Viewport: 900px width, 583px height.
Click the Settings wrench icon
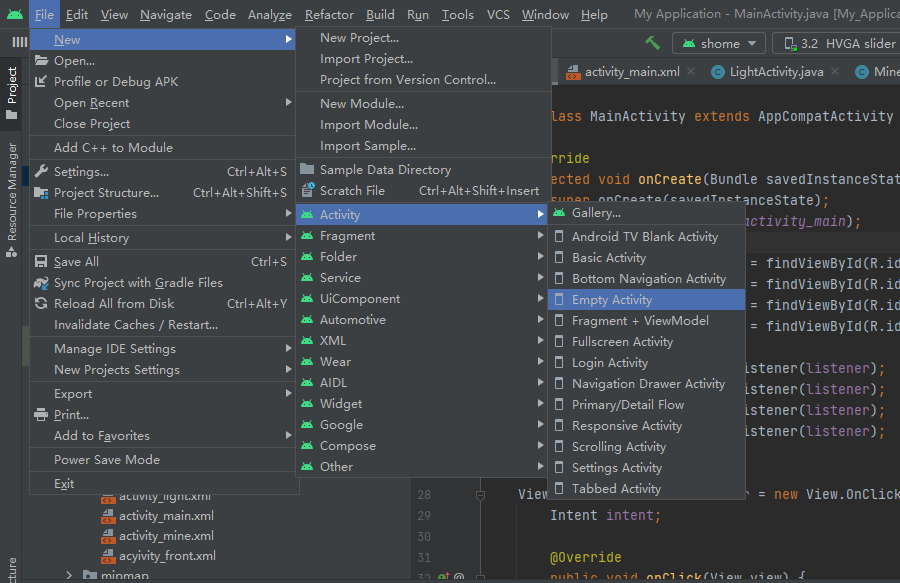click(x=41, y=171)
